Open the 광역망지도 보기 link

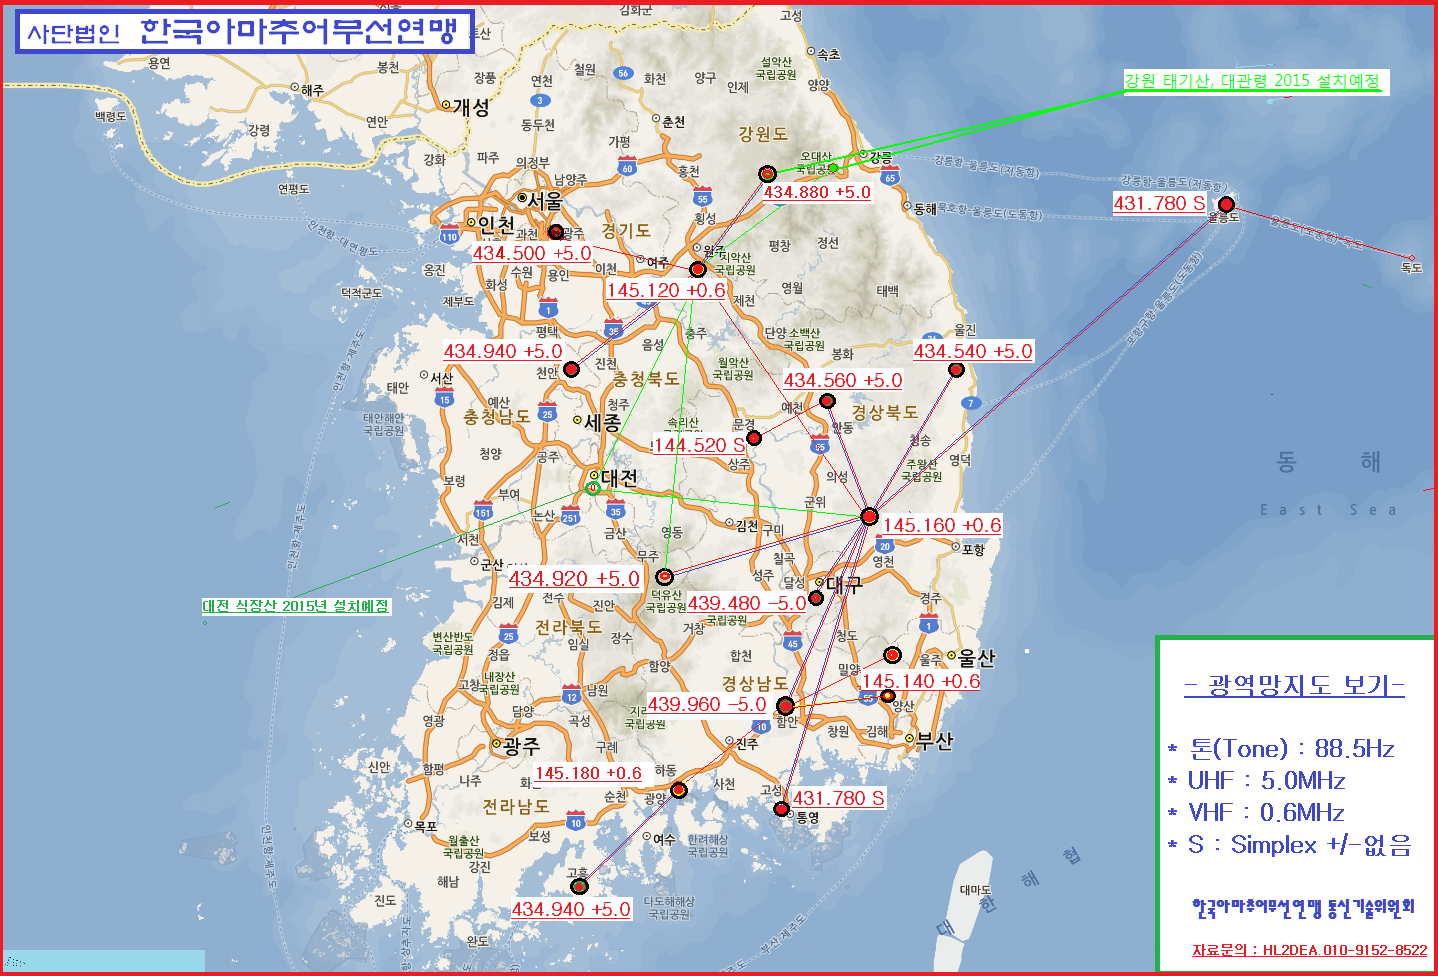1294,686
